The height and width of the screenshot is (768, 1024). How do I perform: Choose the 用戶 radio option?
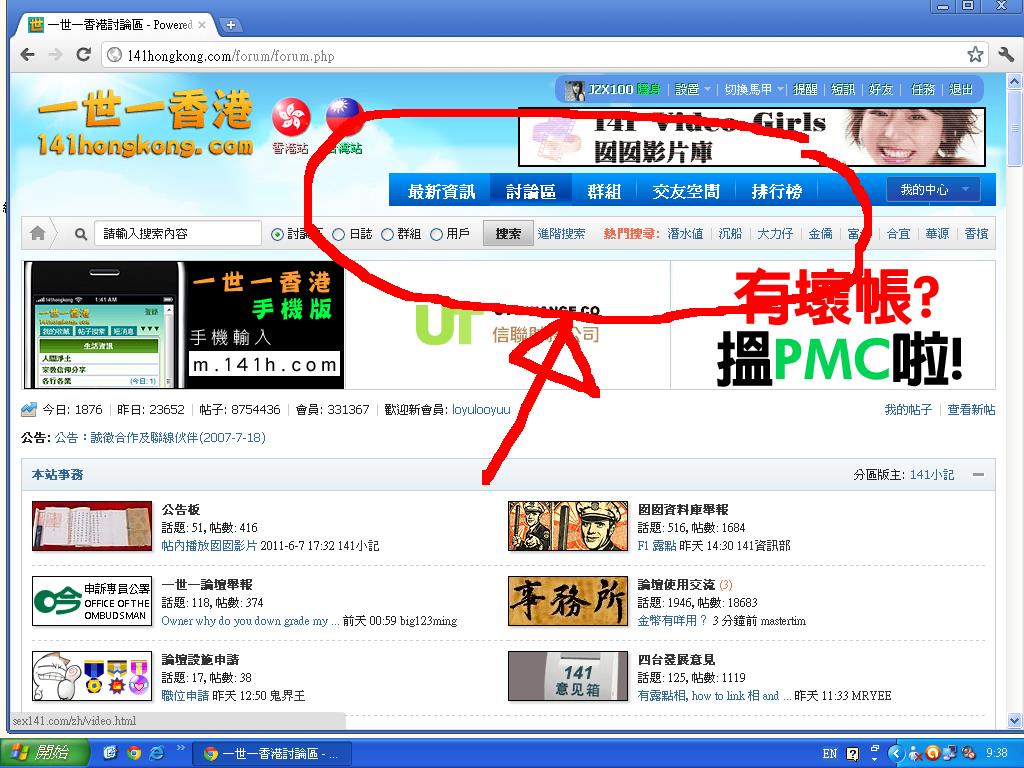(x=435, y=233)
